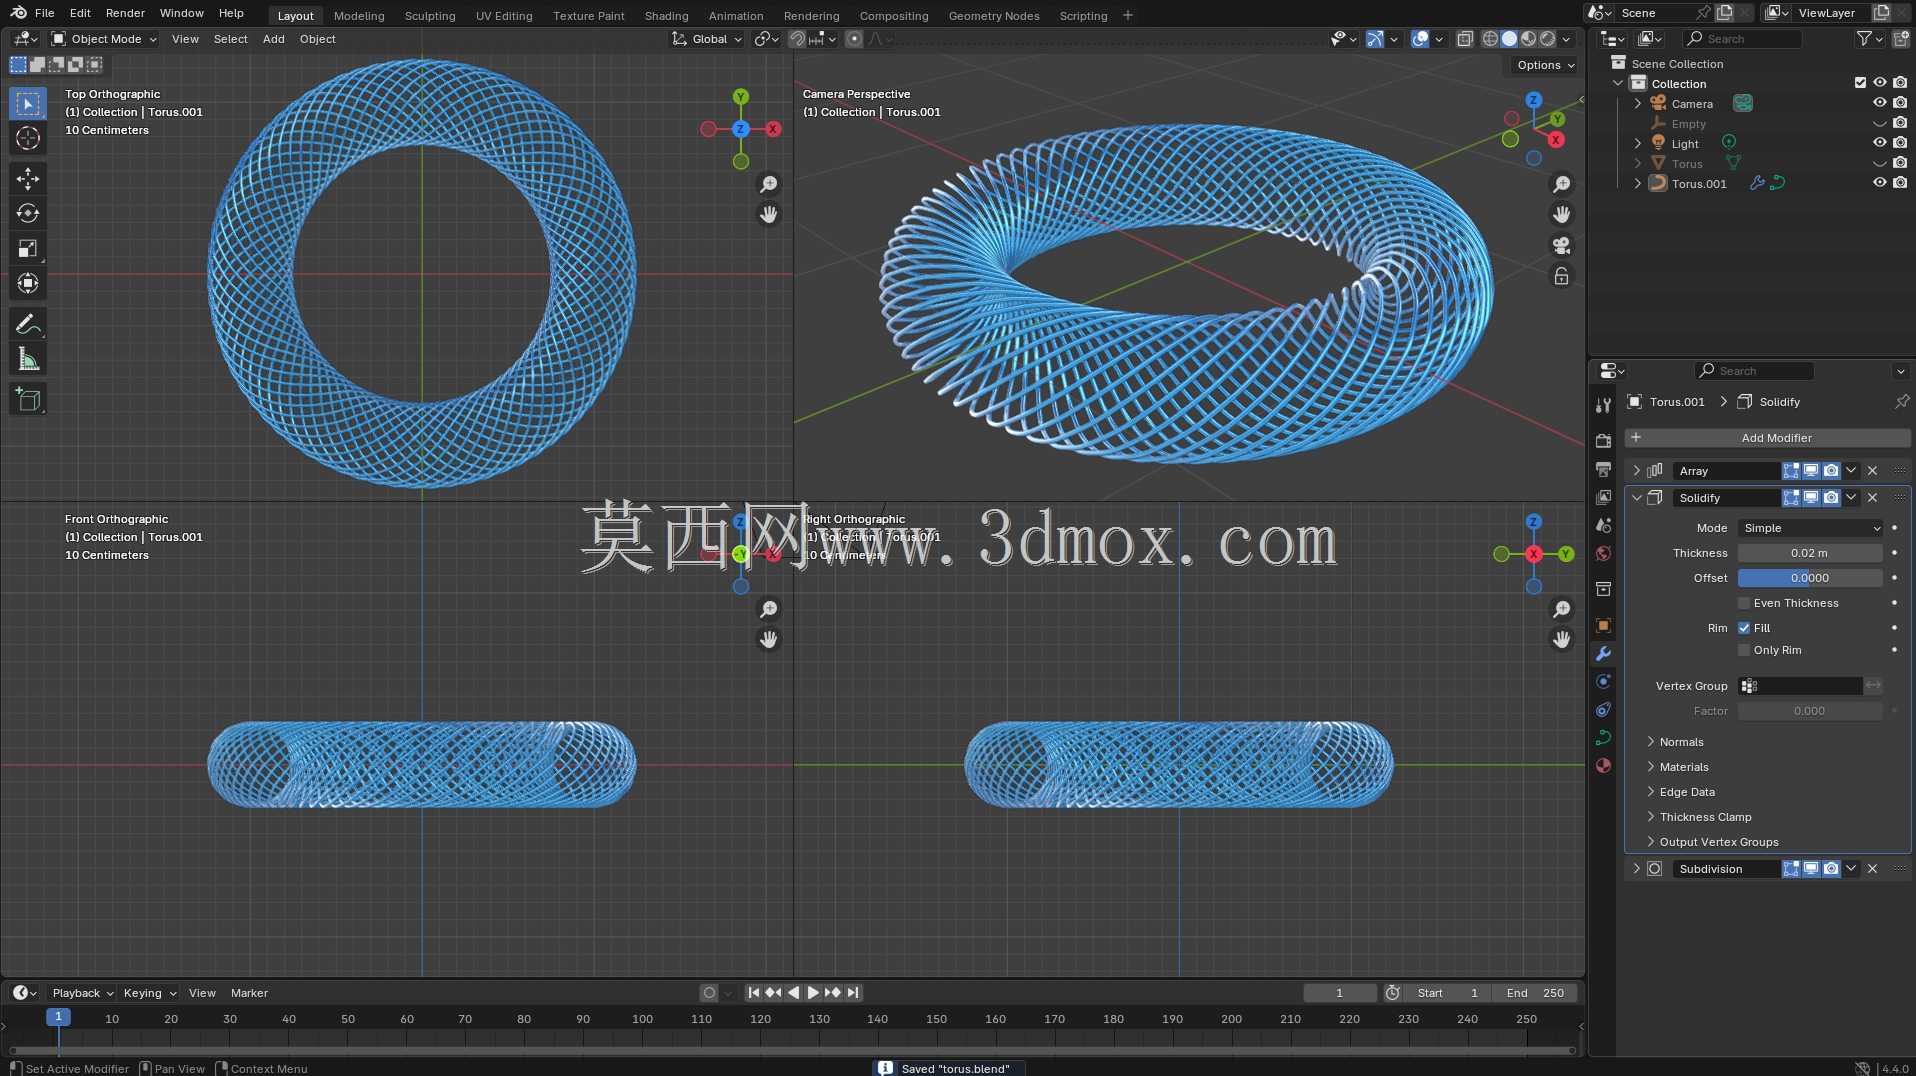Open Global transform orientation dropdown

[707, 39]
